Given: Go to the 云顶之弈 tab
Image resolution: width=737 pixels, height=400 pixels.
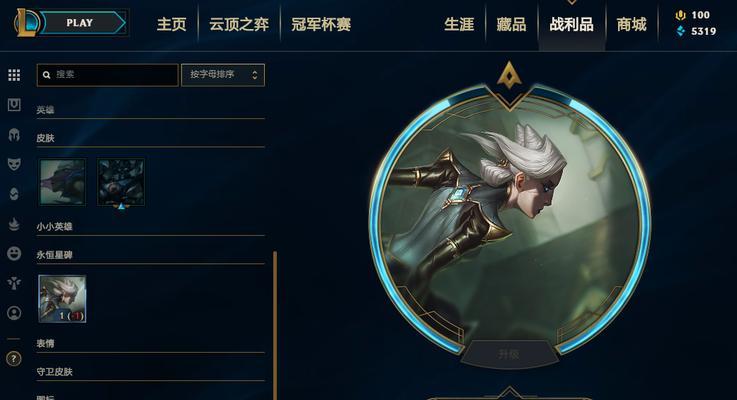Looking at the screenshot, I should (x=239, y=24).
